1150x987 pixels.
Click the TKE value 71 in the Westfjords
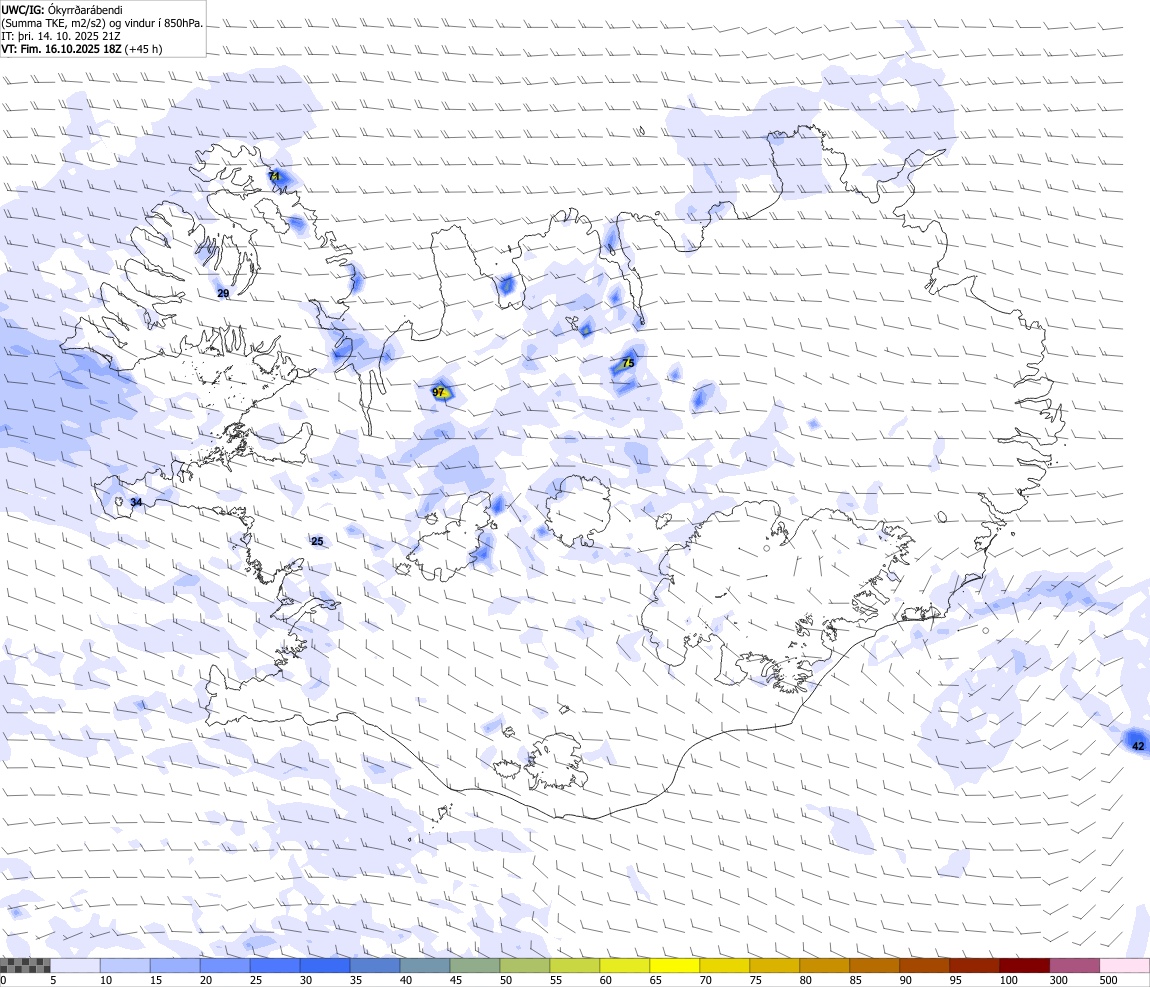coord(274,176)
